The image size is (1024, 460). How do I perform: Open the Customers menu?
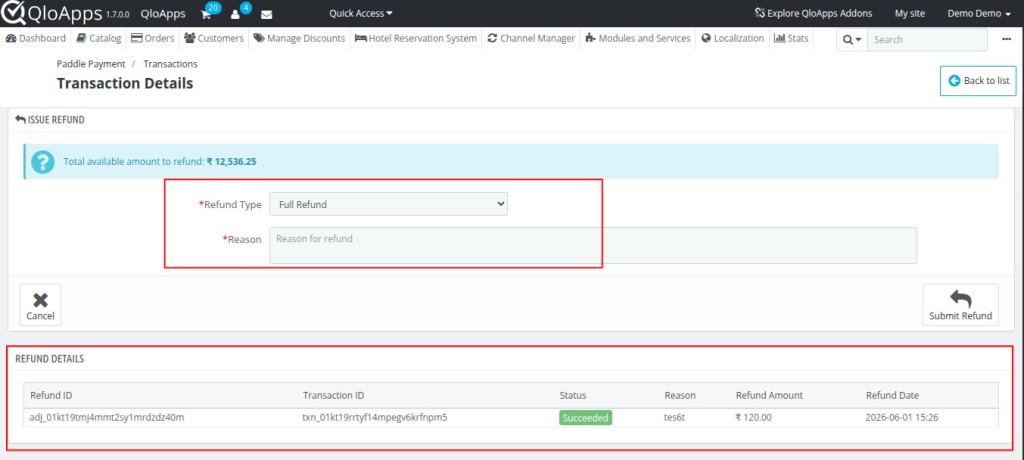214,39
